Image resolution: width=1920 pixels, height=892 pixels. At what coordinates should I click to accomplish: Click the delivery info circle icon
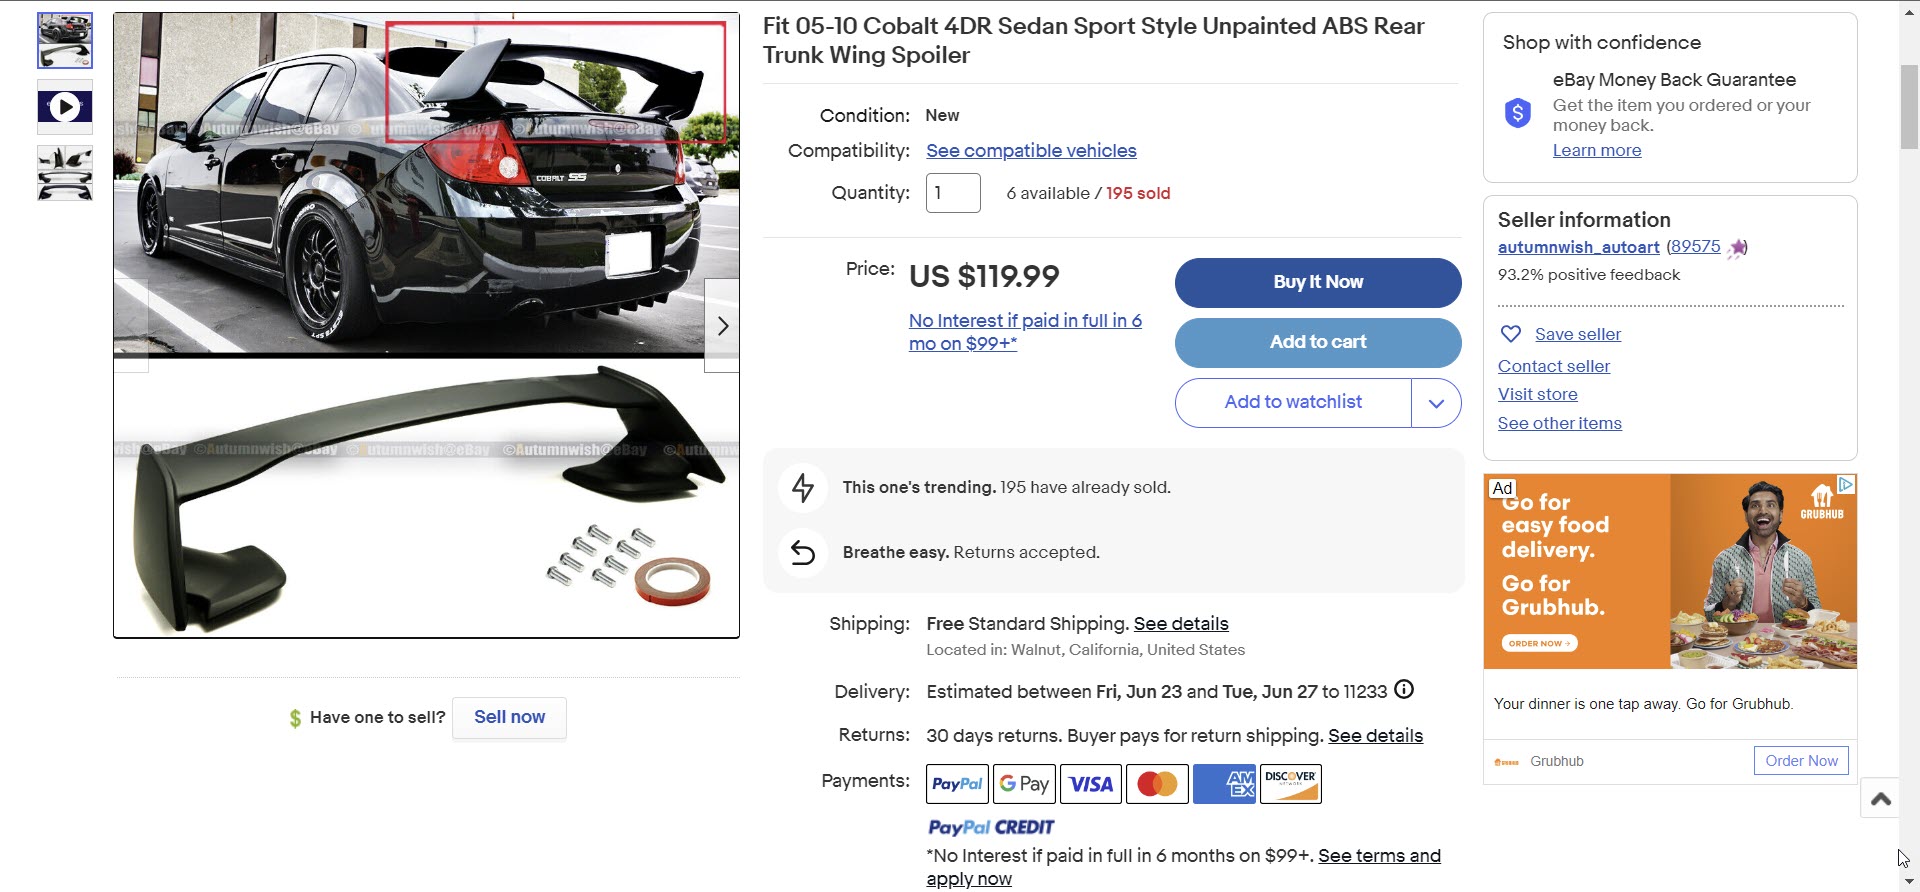tap(1404, 690)
